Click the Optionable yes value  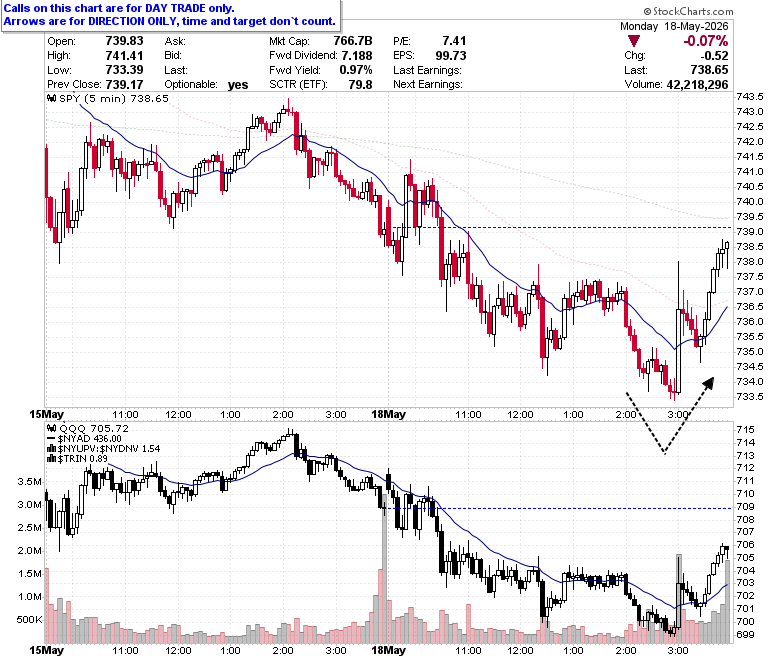click(x=238, y=85)
